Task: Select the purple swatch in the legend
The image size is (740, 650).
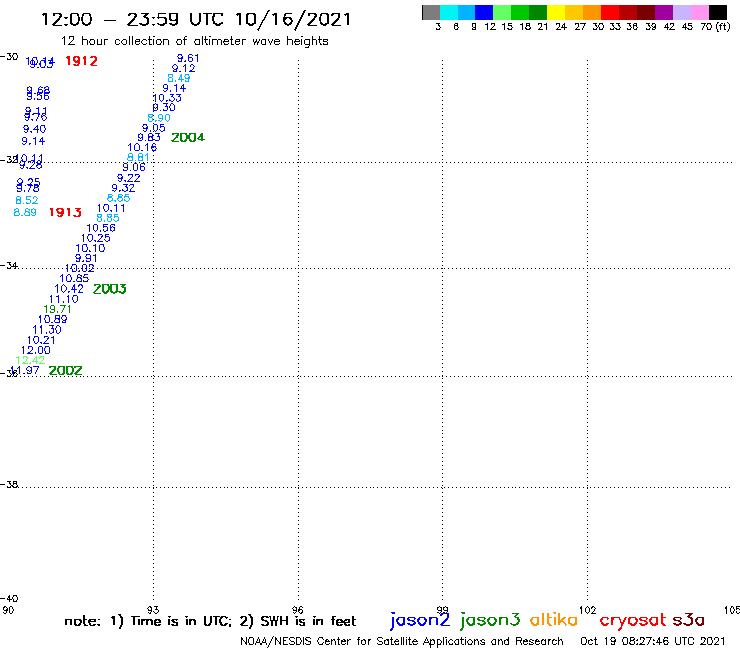Action: tap(664, 12)
